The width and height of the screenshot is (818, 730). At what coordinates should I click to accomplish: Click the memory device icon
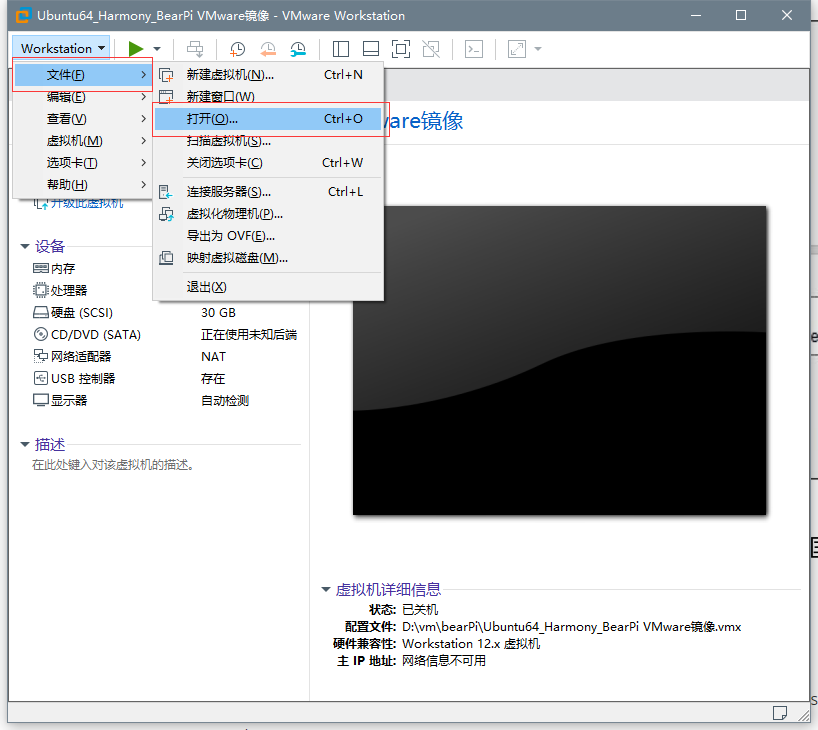(41, 268)
